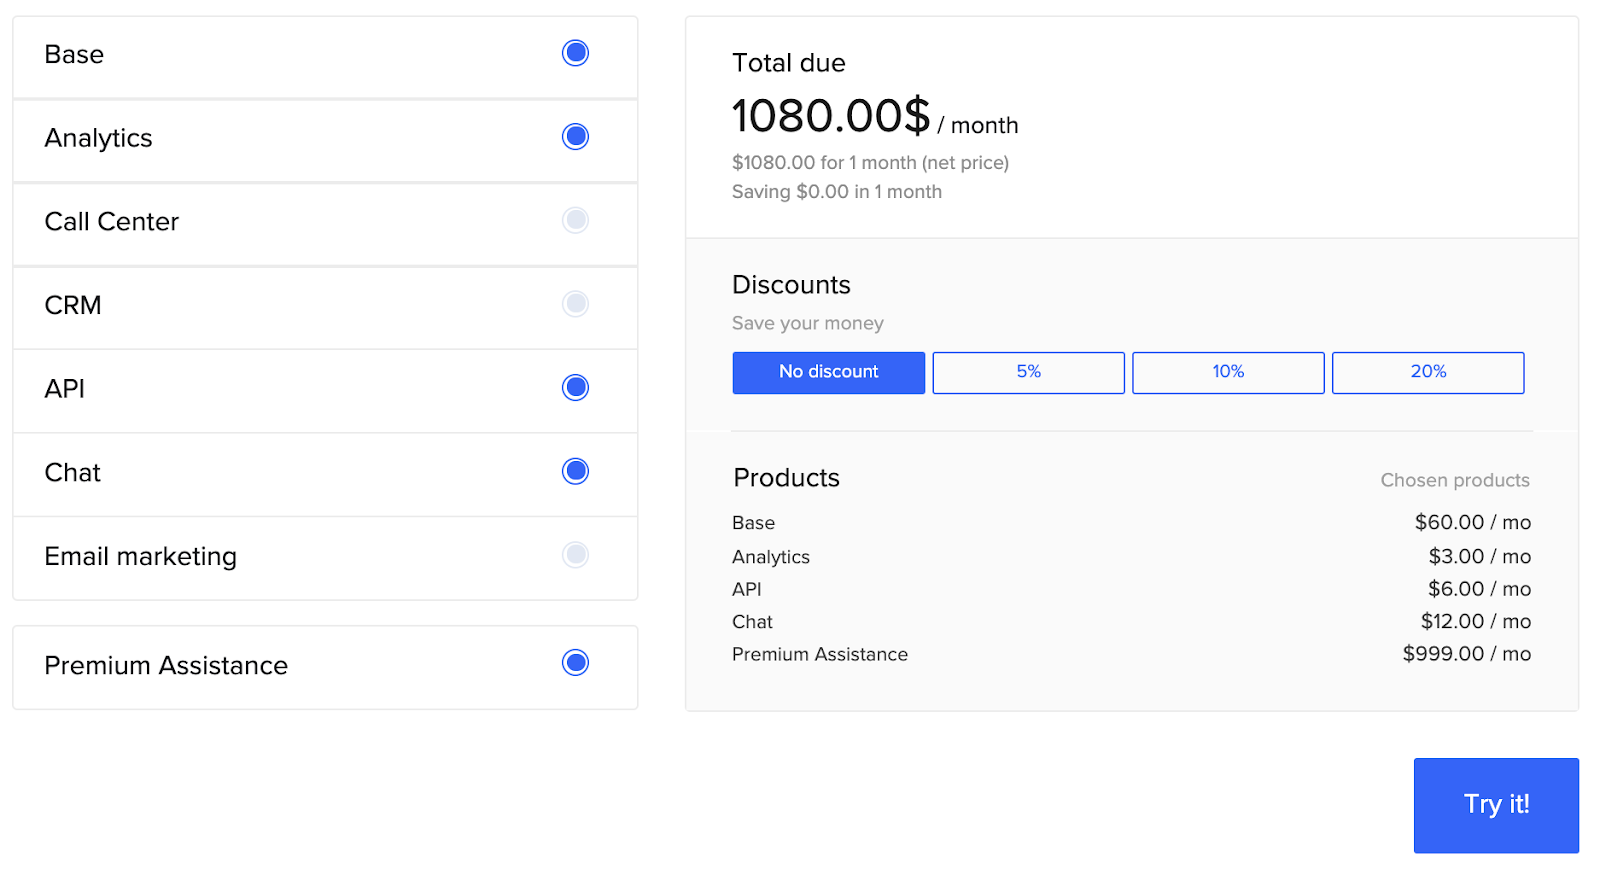Deselect the Chat radio button

click(575, 471)
